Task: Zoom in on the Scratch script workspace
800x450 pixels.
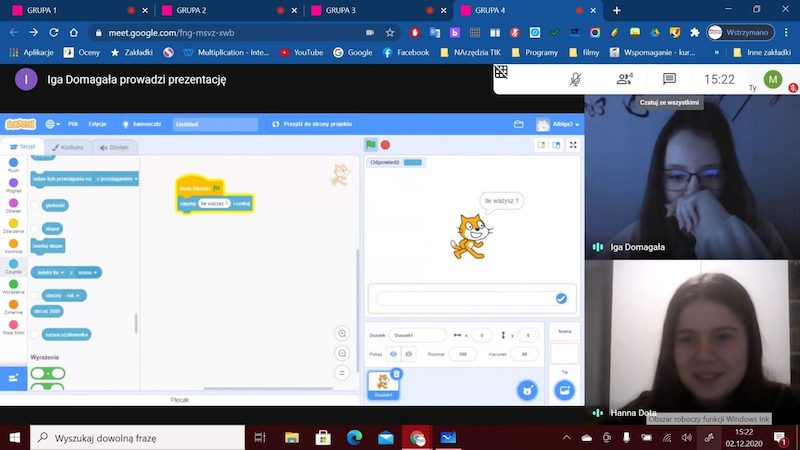Action: click(x=342, y=334)
